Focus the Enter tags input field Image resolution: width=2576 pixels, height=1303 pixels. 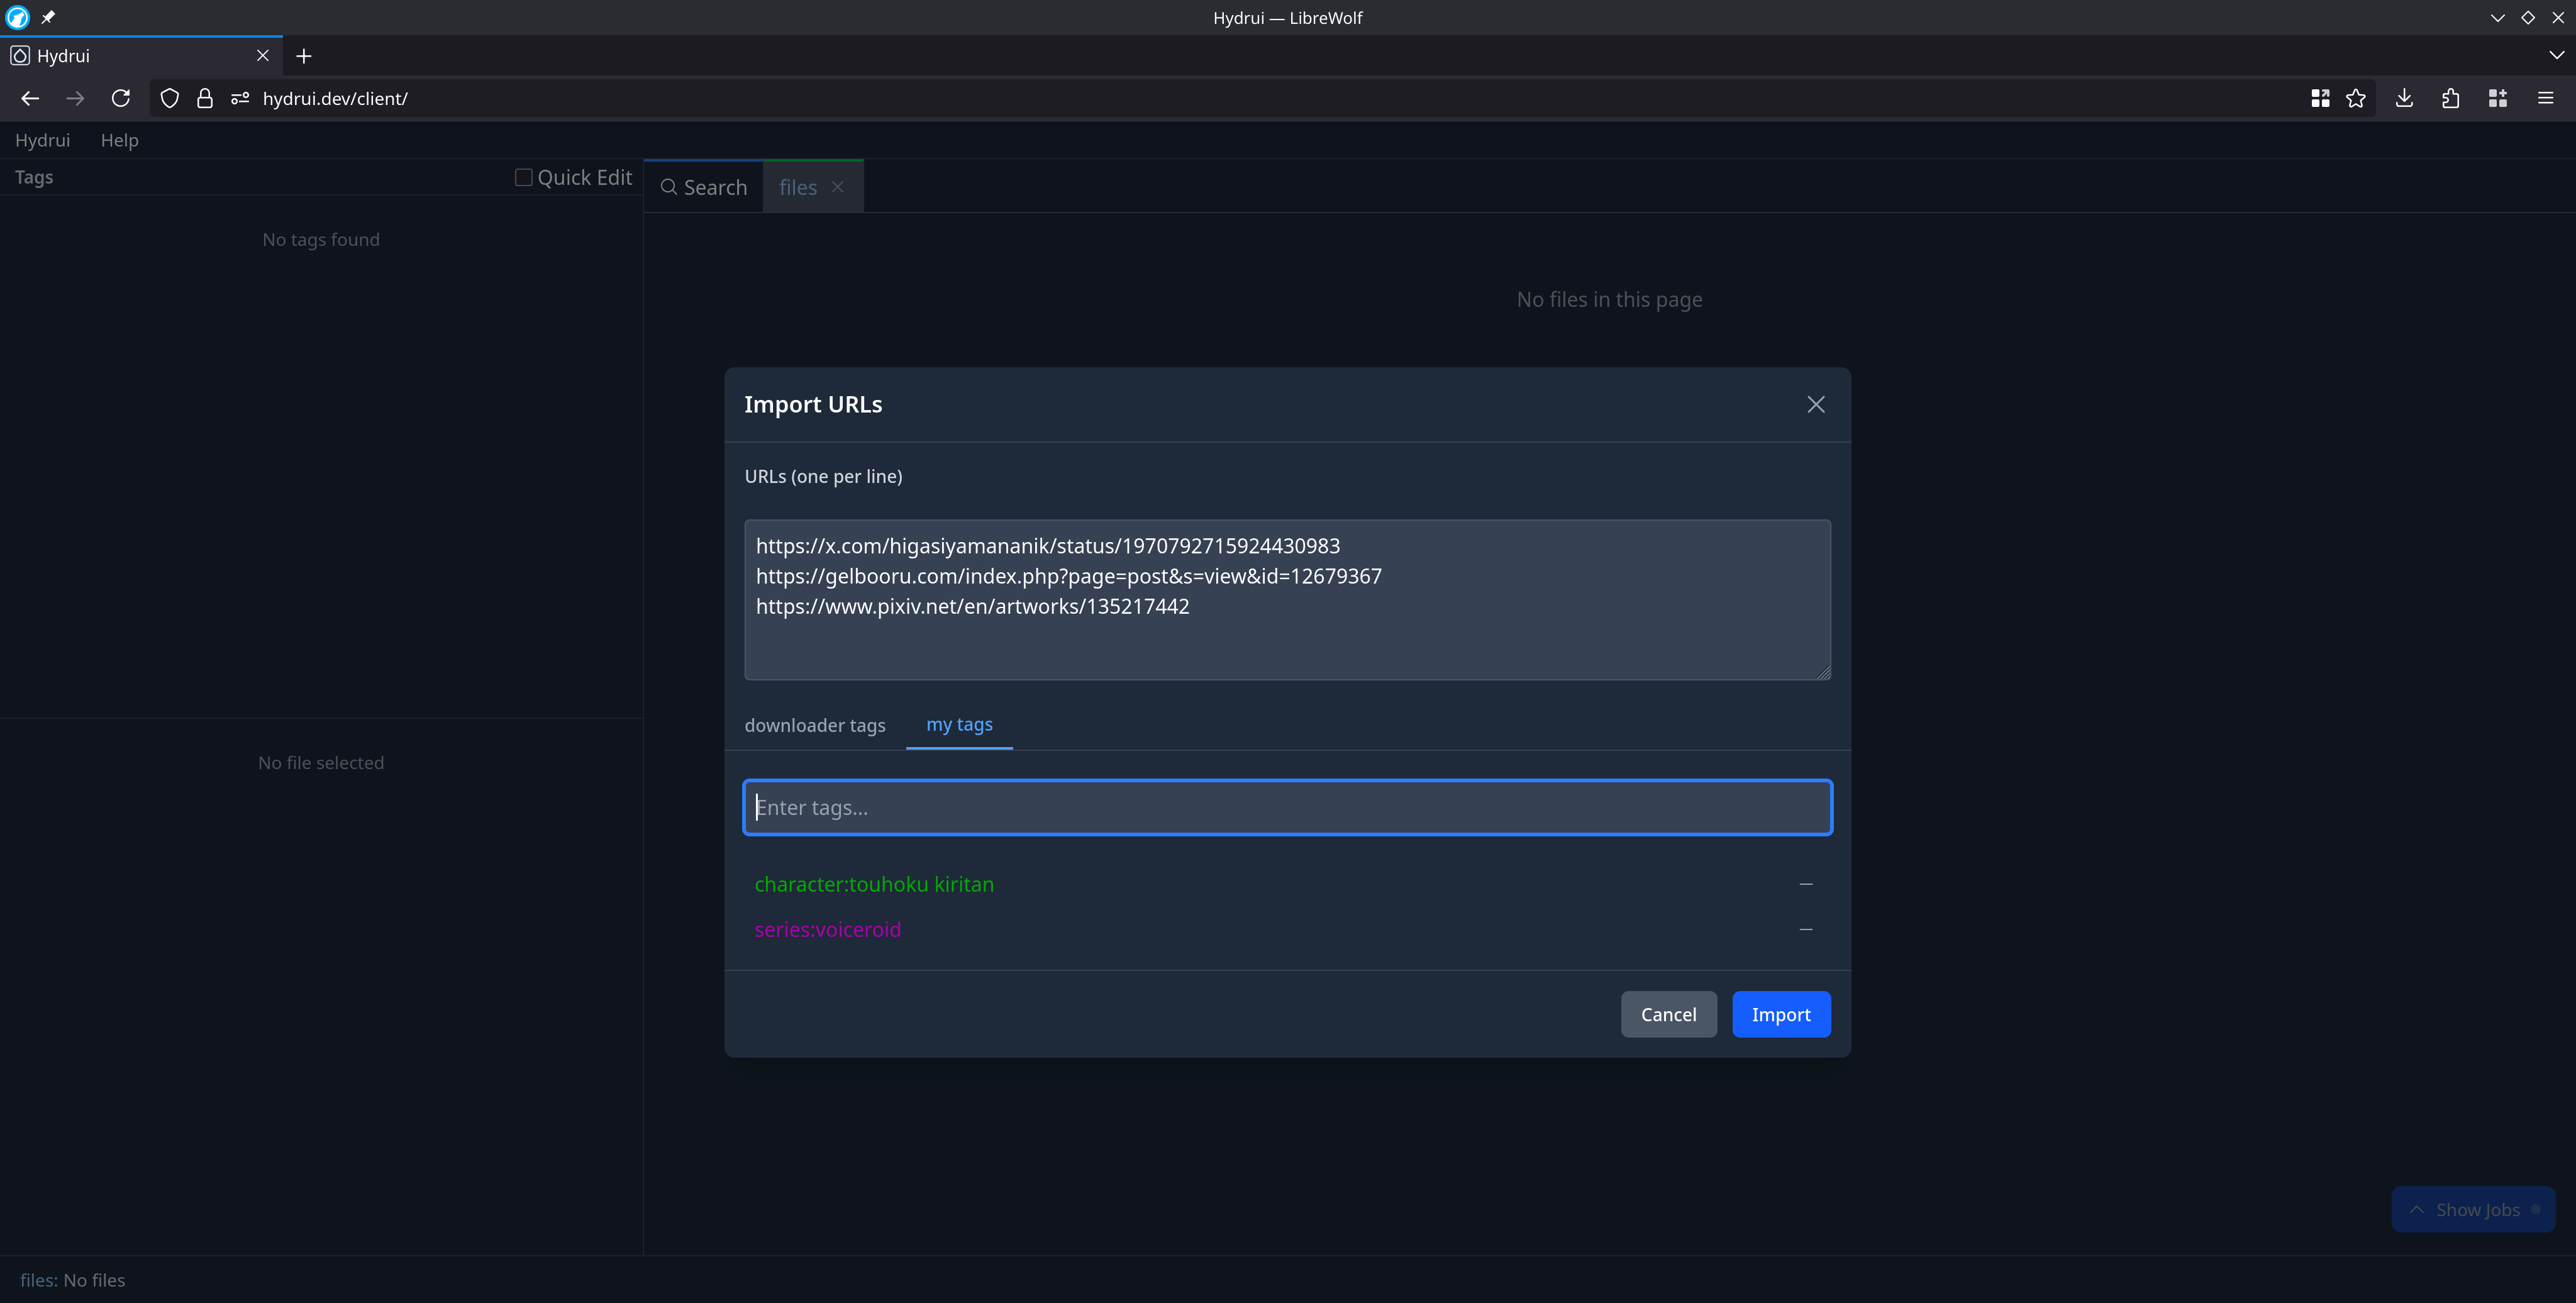pos(1286,807)
